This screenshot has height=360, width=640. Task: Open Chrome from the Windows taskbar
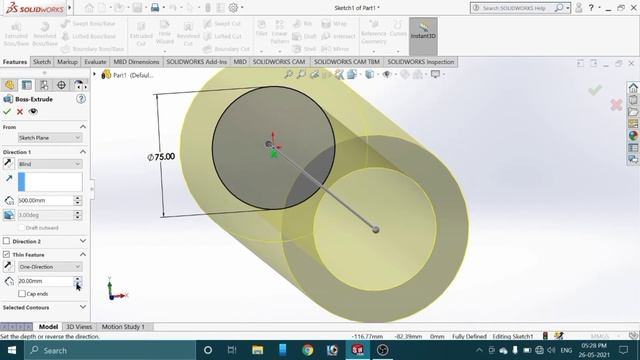(308, 350)
